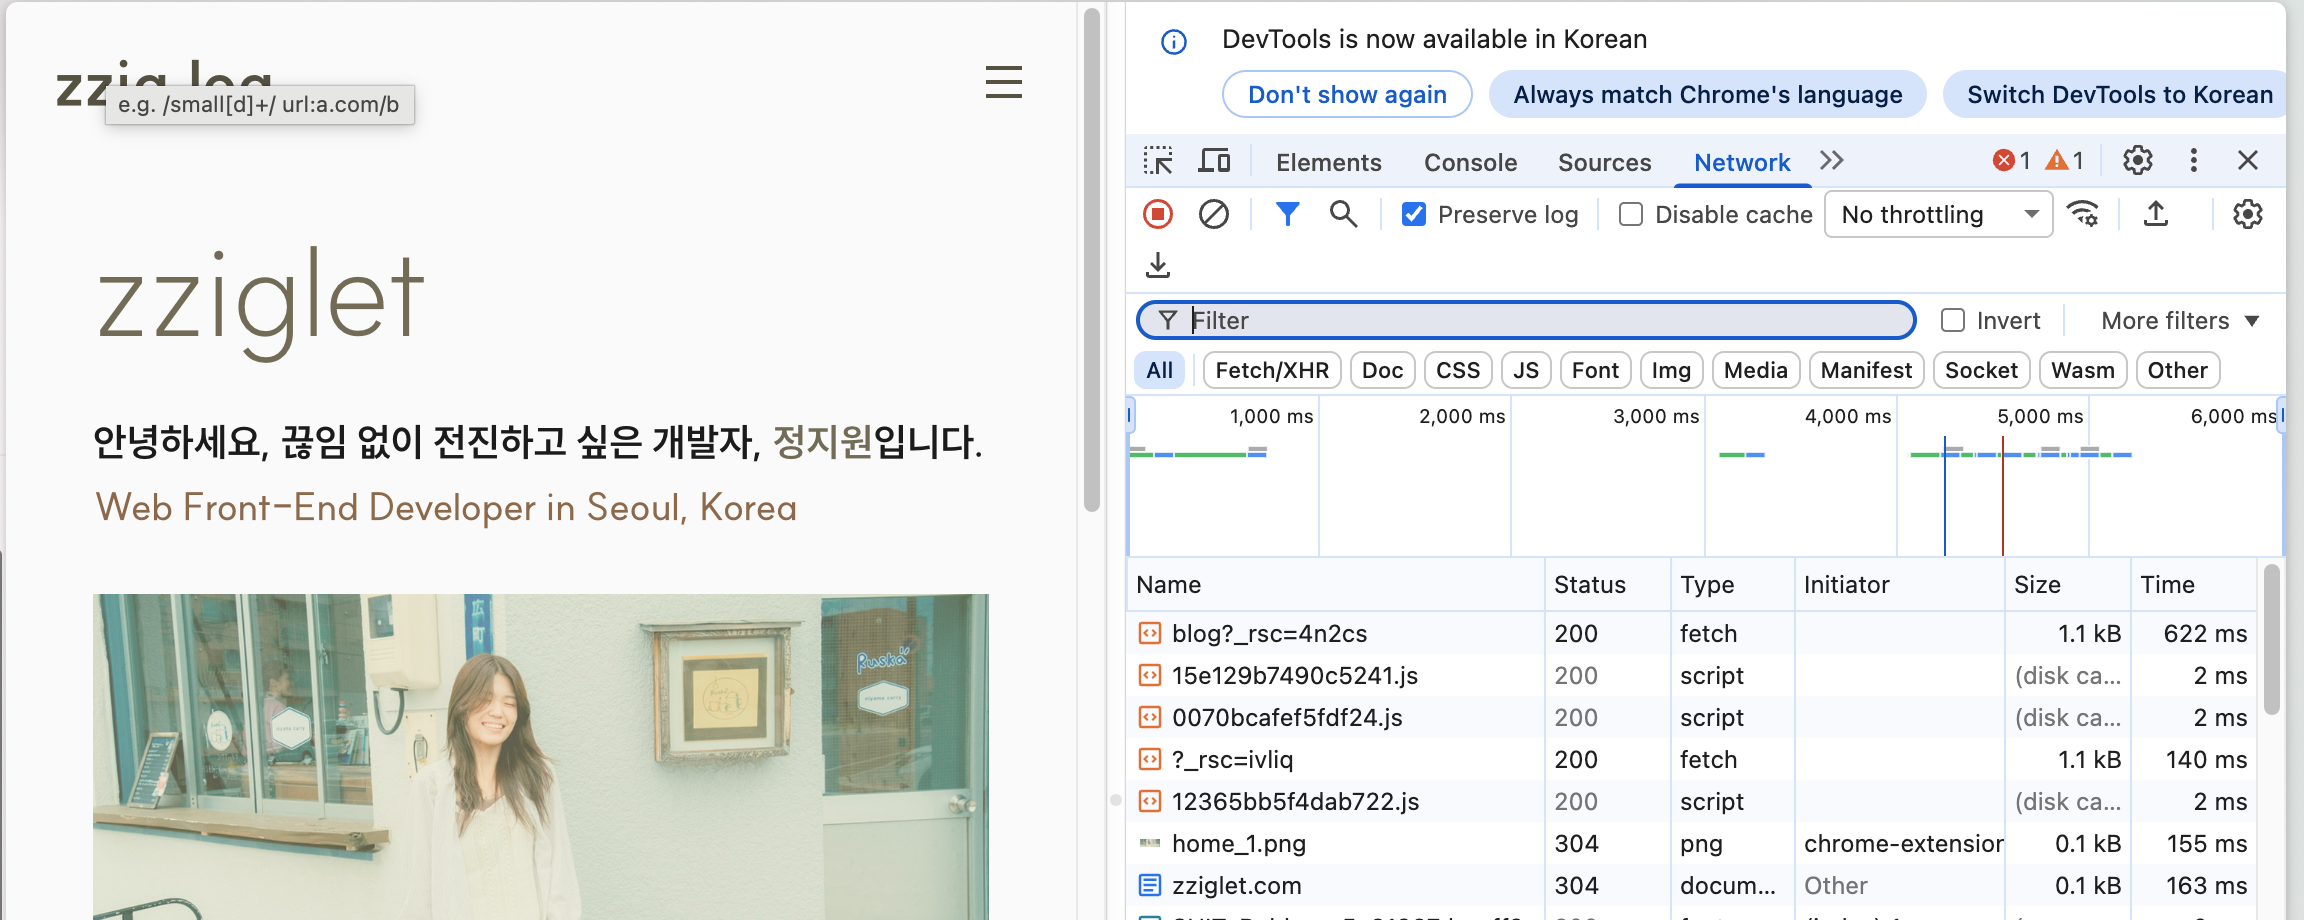This screenshot has height=920, width=2304.
Task: Open network conditions wifi icon
Action: click(2084, 214)
